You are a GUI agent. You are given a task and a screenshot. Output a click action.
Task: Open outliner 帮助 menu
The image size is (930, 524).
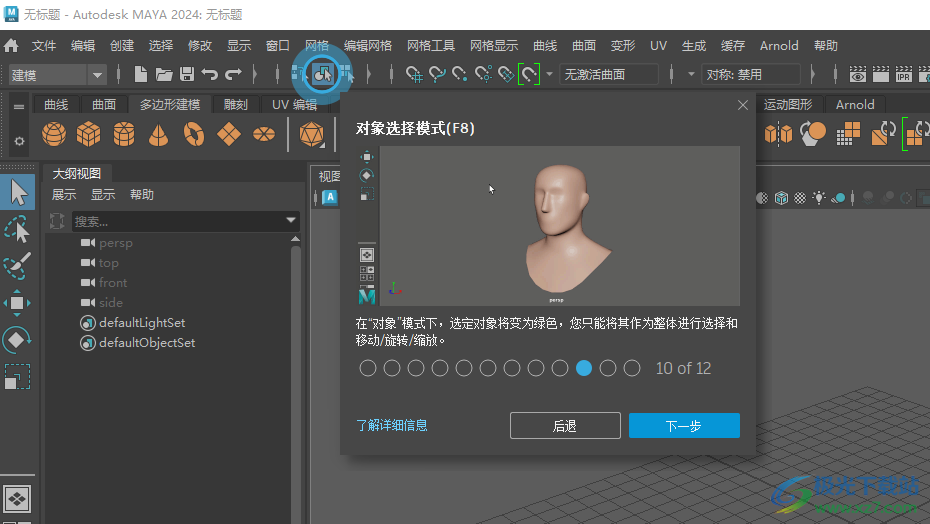(142, 195)
